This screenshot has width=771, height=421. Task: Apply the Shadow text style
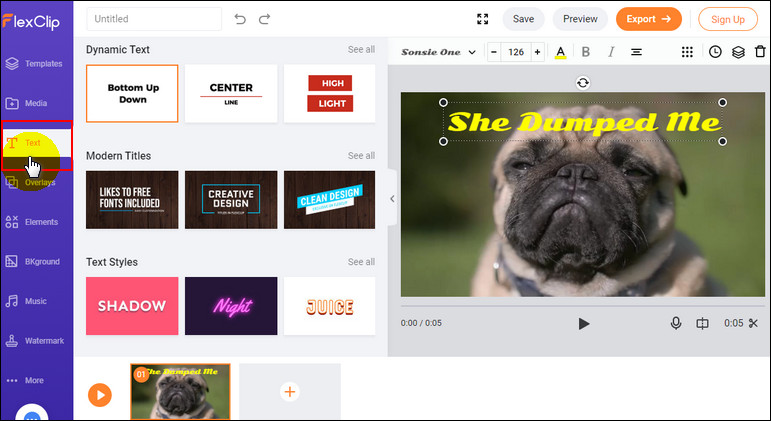132,306
